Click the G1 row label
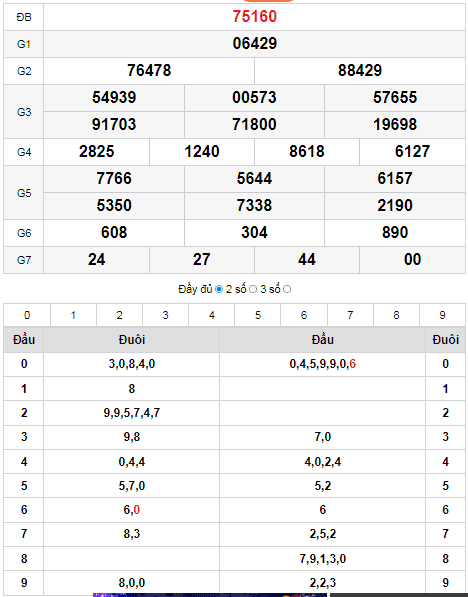Screen dimensions: 468x597 (24, 44)
